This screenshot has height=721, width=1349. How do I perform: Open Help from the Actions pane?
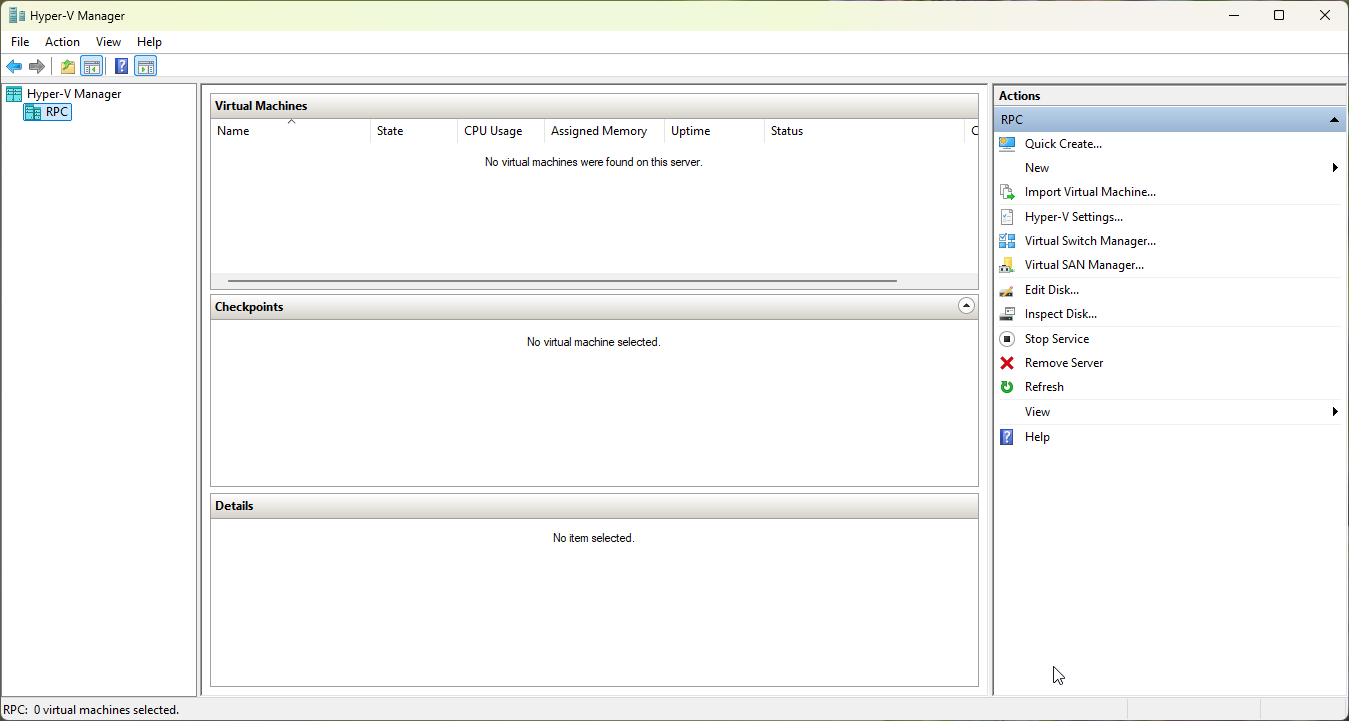(1037, 436)
